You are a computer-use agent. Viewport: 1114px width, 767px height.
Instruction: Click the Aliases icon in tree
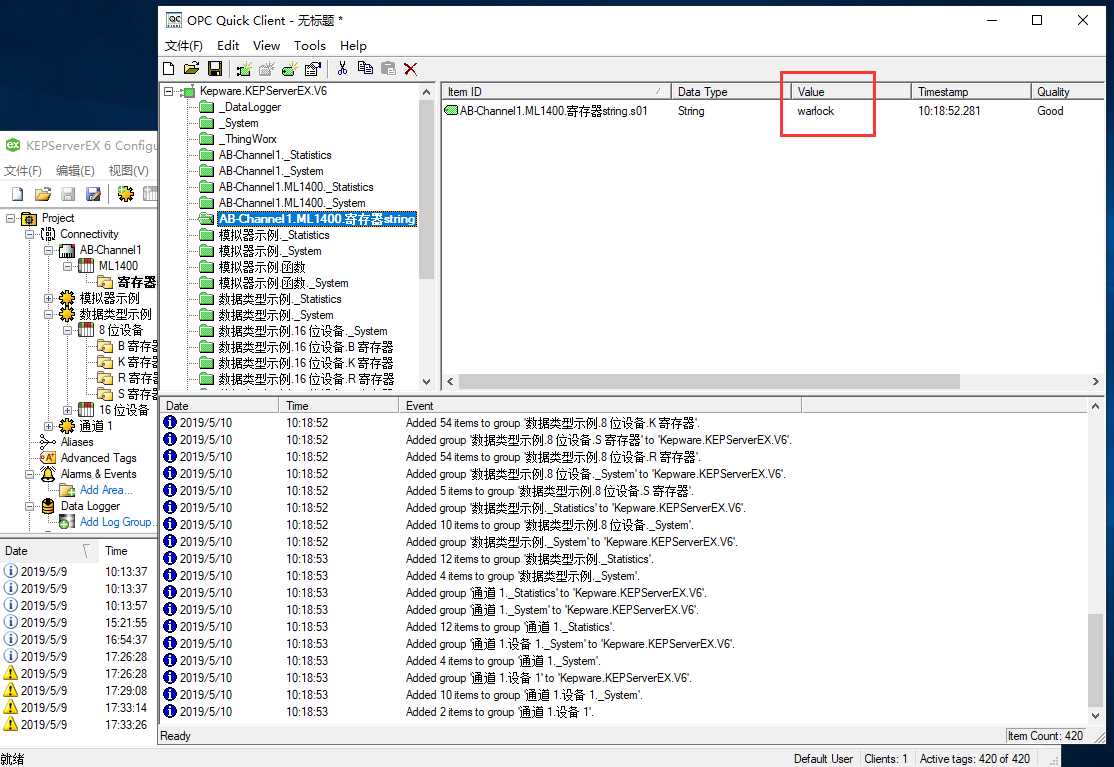(x=48, y=442)
